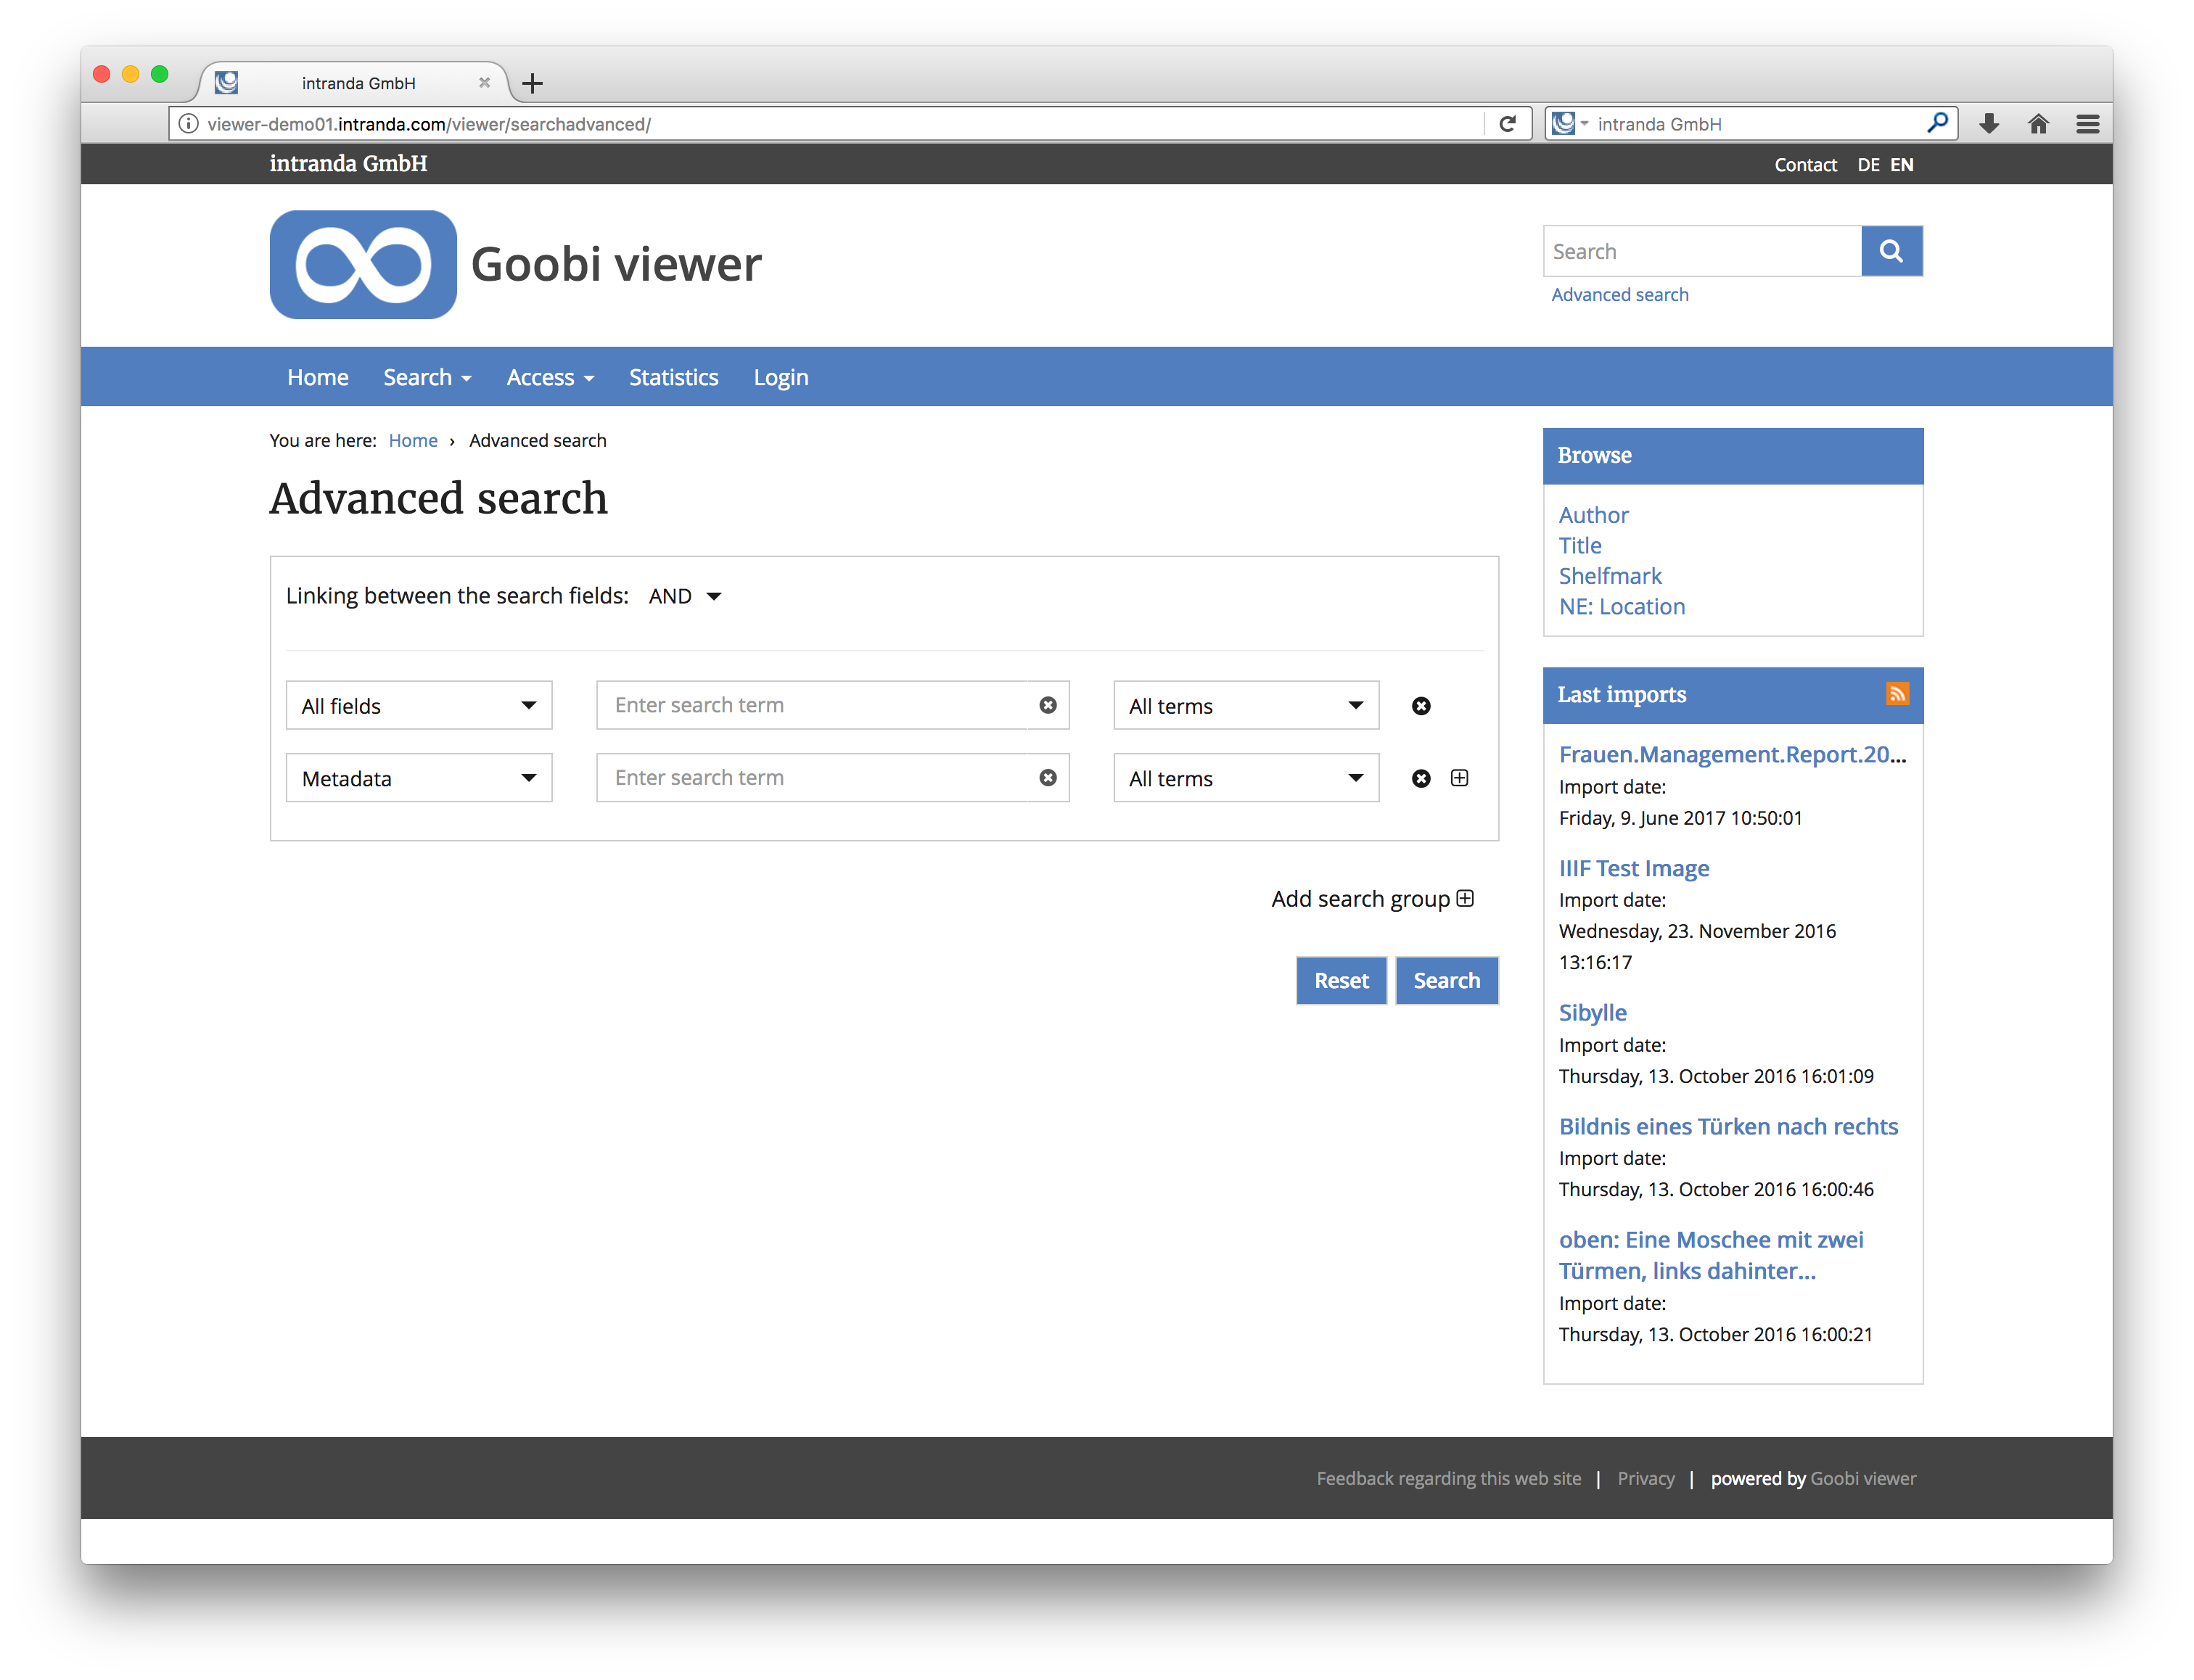Clear the first search term field

point(1048,705)
